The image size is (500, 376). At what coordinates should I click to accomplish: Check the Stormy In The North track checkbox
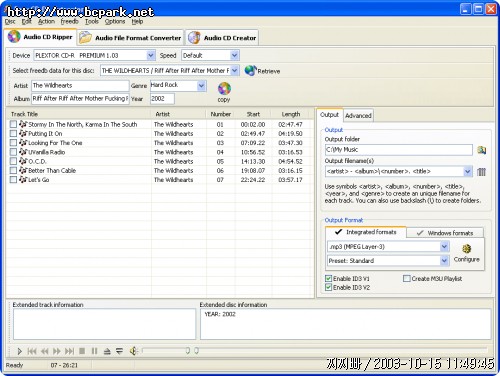click(x=13, y=124)
